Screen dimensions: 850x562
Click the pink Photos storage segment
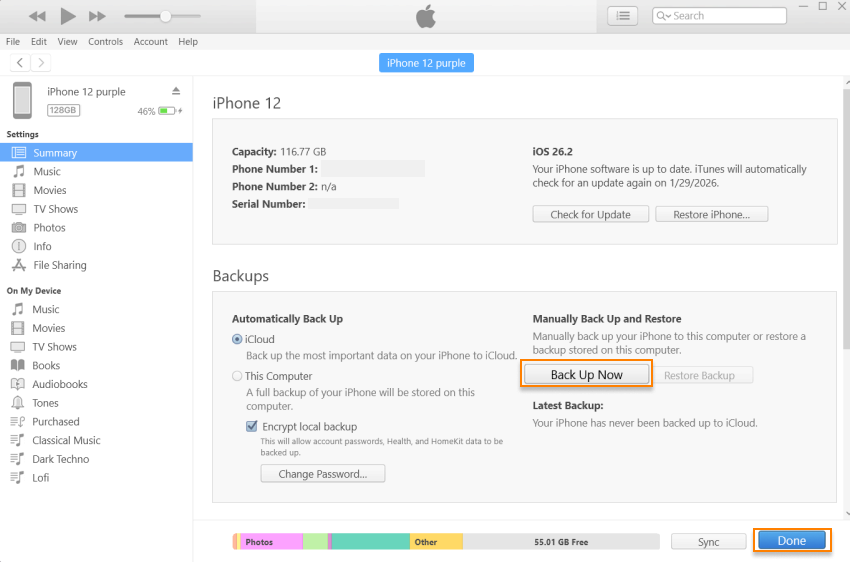pos(271,541)
